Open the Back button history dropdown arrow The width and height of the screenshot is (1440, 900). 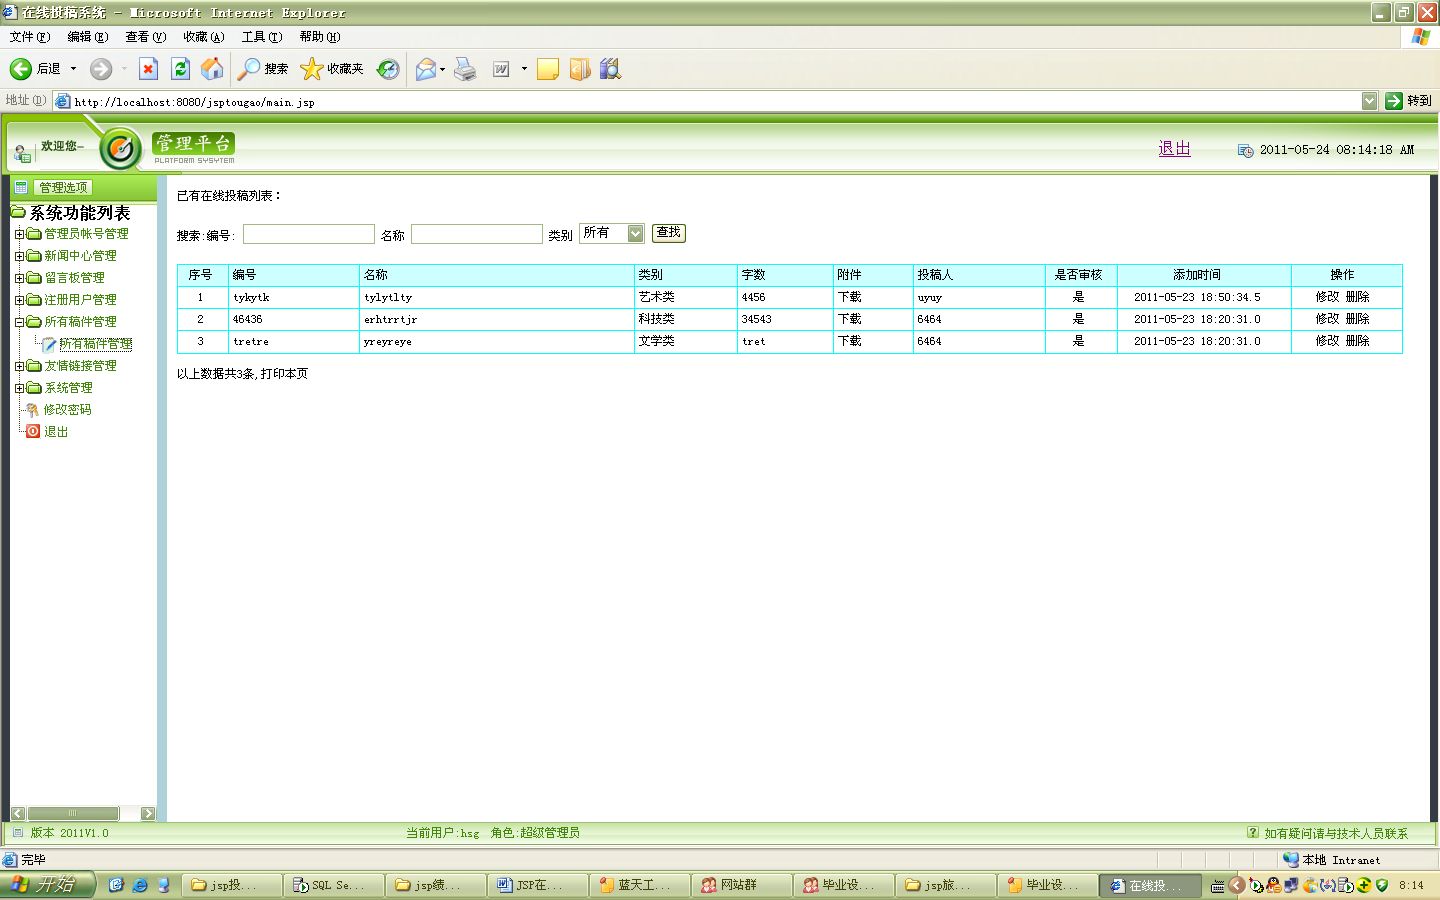(73, 69)
